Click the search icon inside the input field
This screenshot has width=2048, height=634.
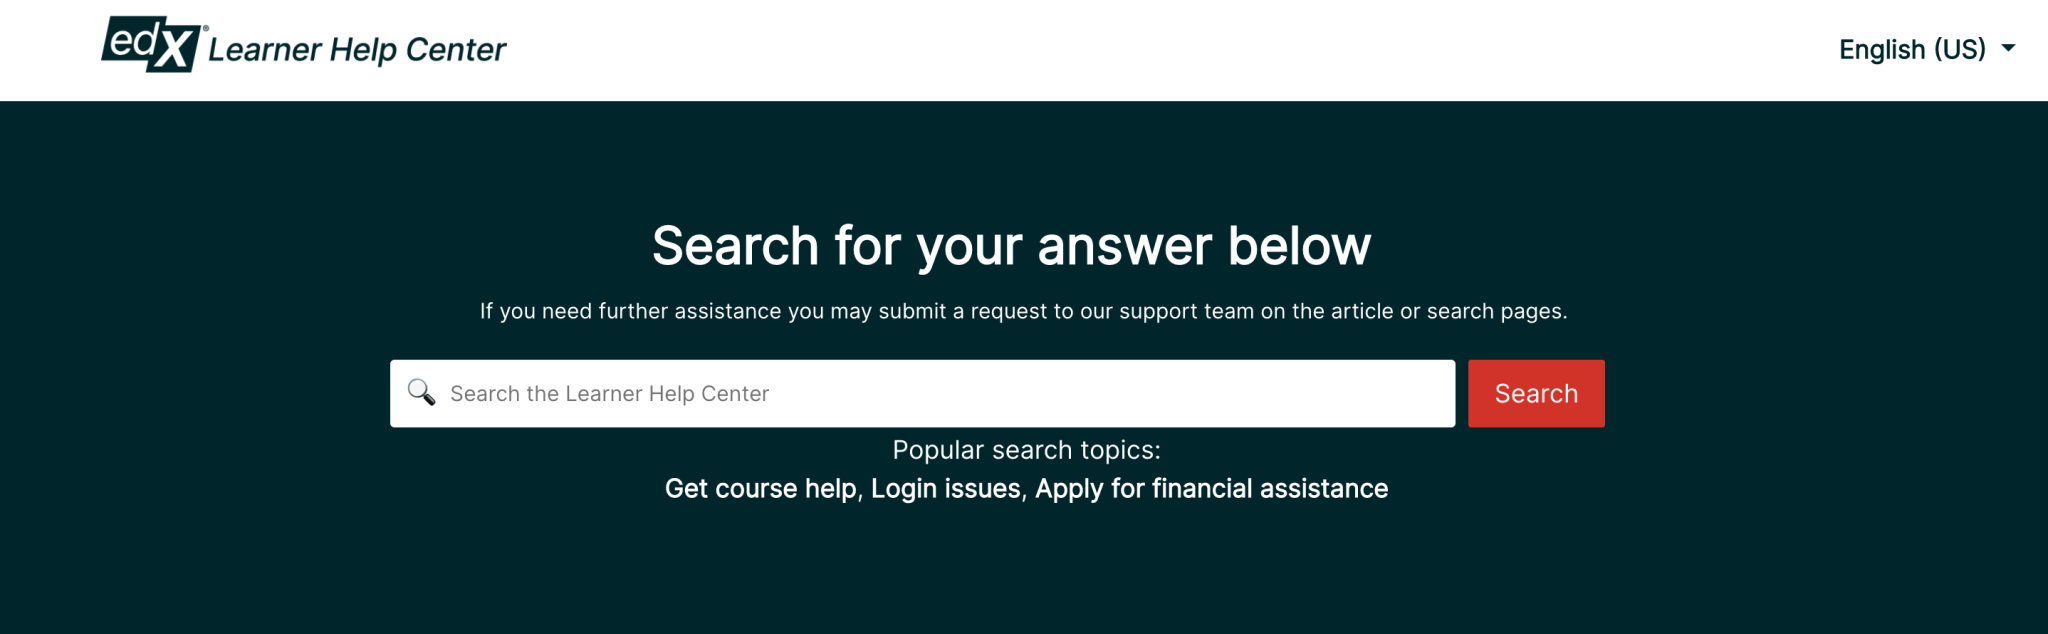point(422,392)
